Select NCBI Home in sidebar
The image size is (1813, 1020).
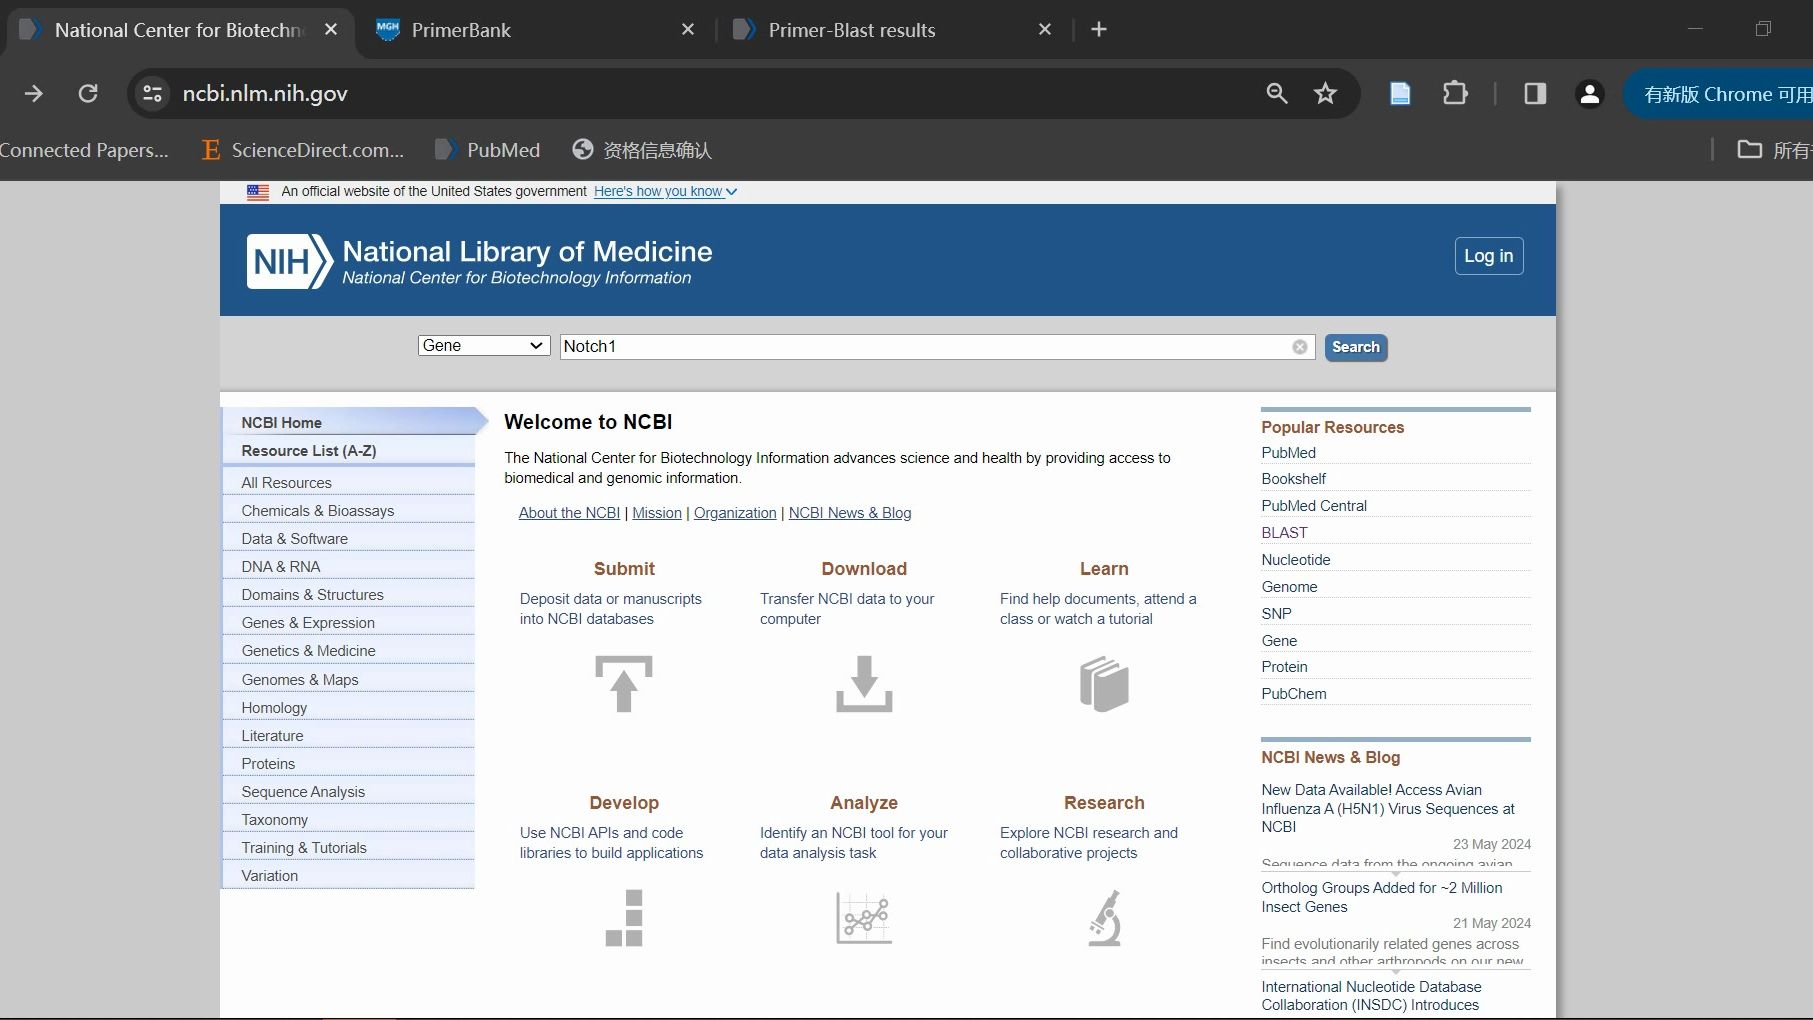[349, 422]
